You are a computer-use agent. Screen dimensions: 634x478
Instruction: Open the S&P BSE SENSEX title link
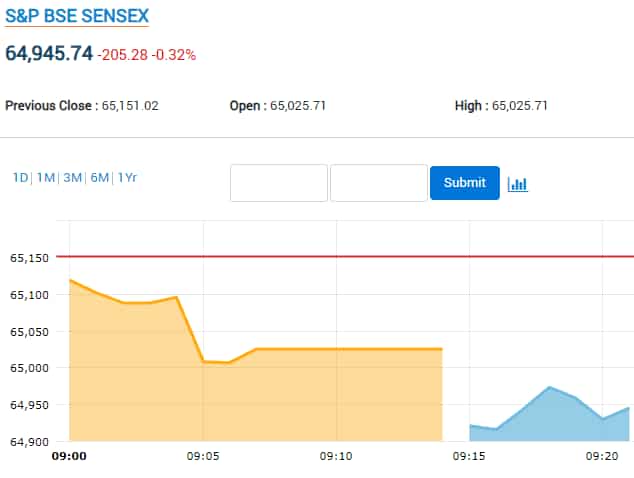pyautogui.click(x=76, y=17)
